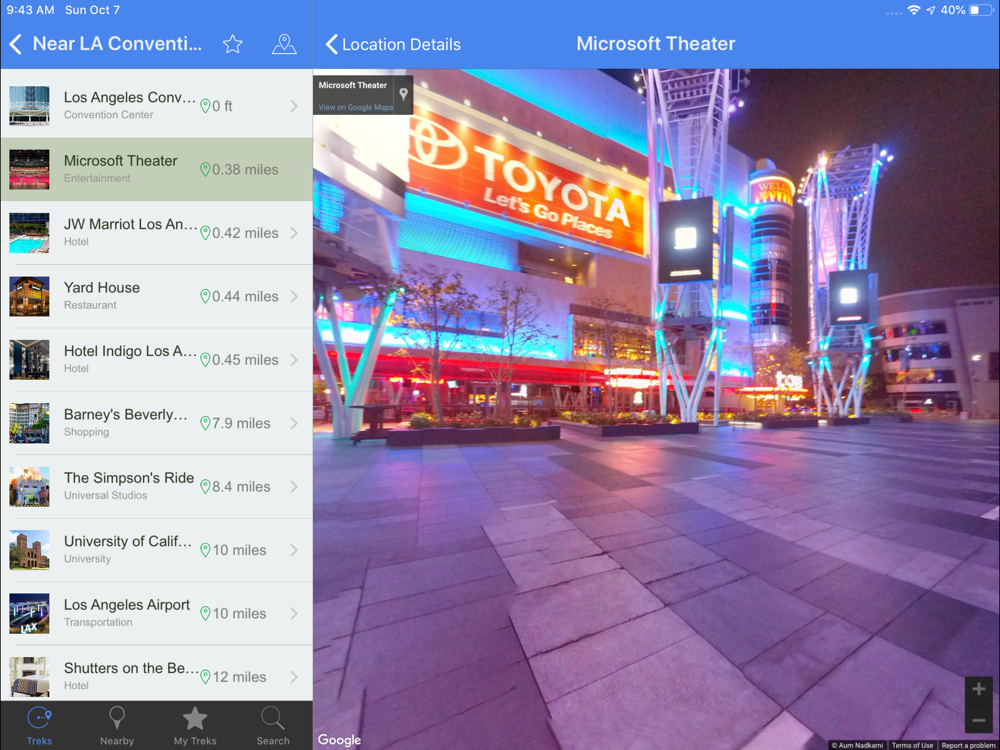Go back to Location Details
The image size is (1000, 750).
[x=393, y=45]
